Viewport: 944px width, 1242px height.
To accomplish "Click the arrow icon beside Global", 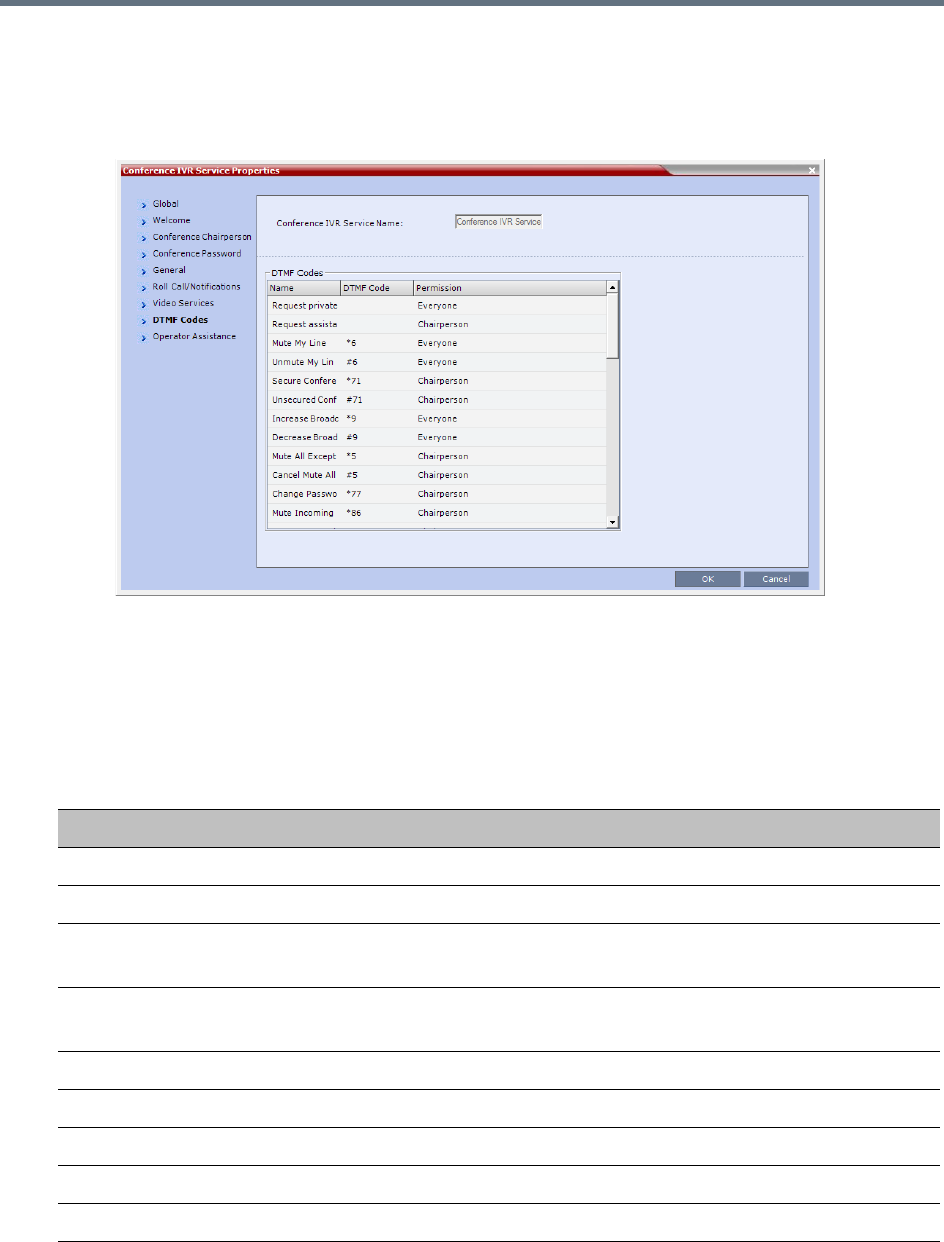I will (144, 204).
